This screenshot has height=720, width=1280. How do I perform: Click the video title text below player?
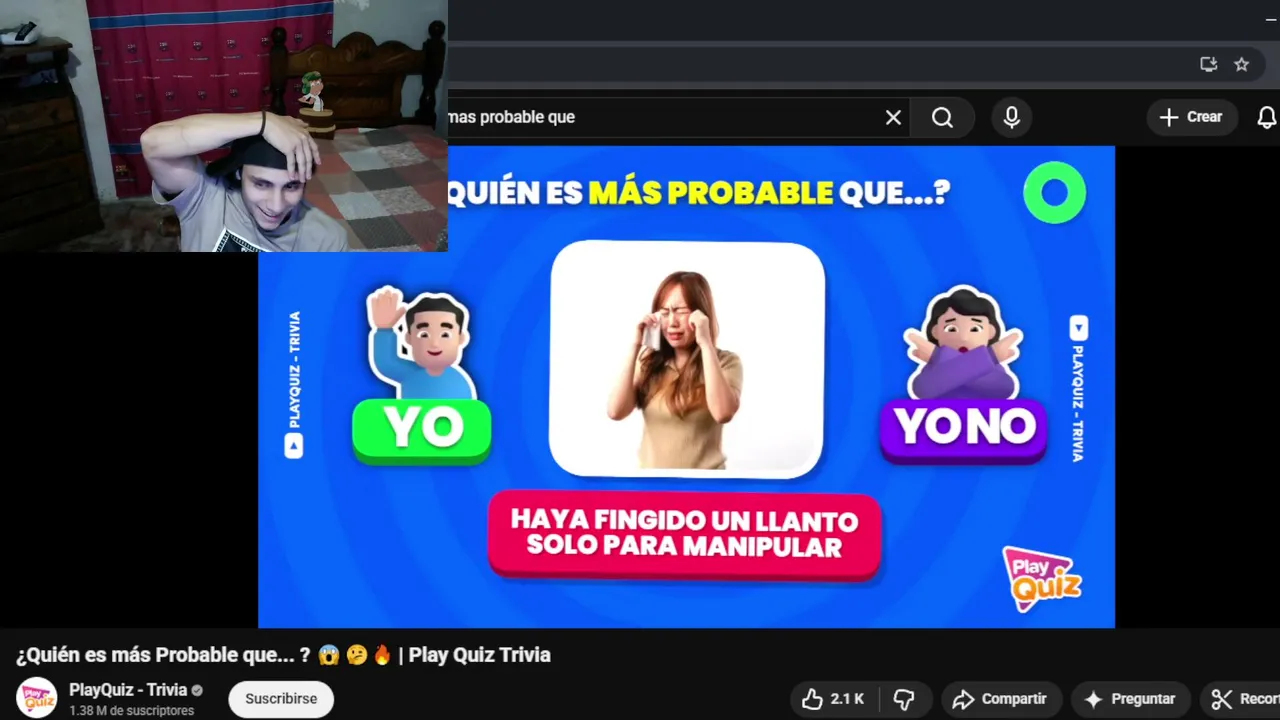click(283, 655)
